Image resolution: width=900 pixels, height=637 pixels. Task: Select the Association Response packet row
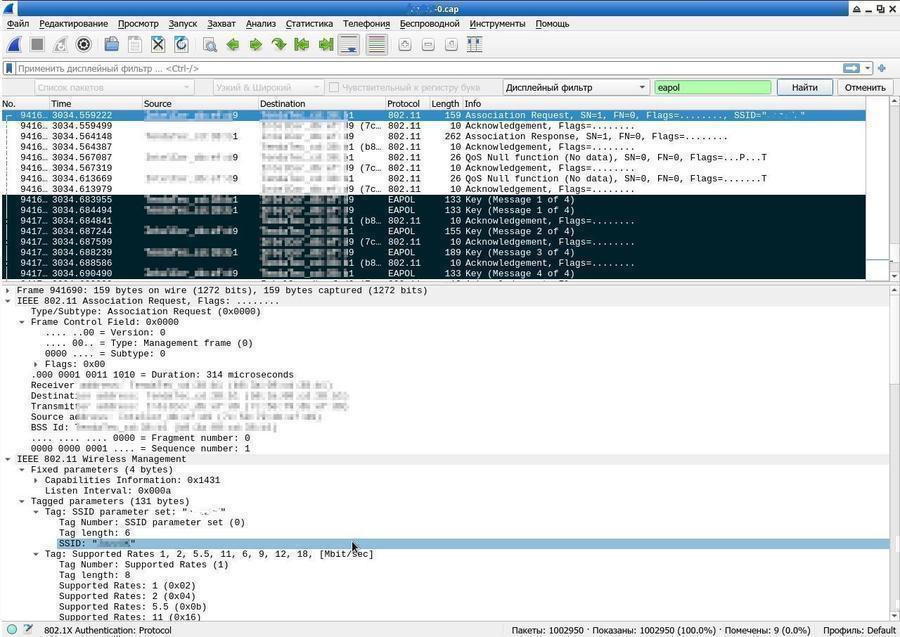point(433,137)
